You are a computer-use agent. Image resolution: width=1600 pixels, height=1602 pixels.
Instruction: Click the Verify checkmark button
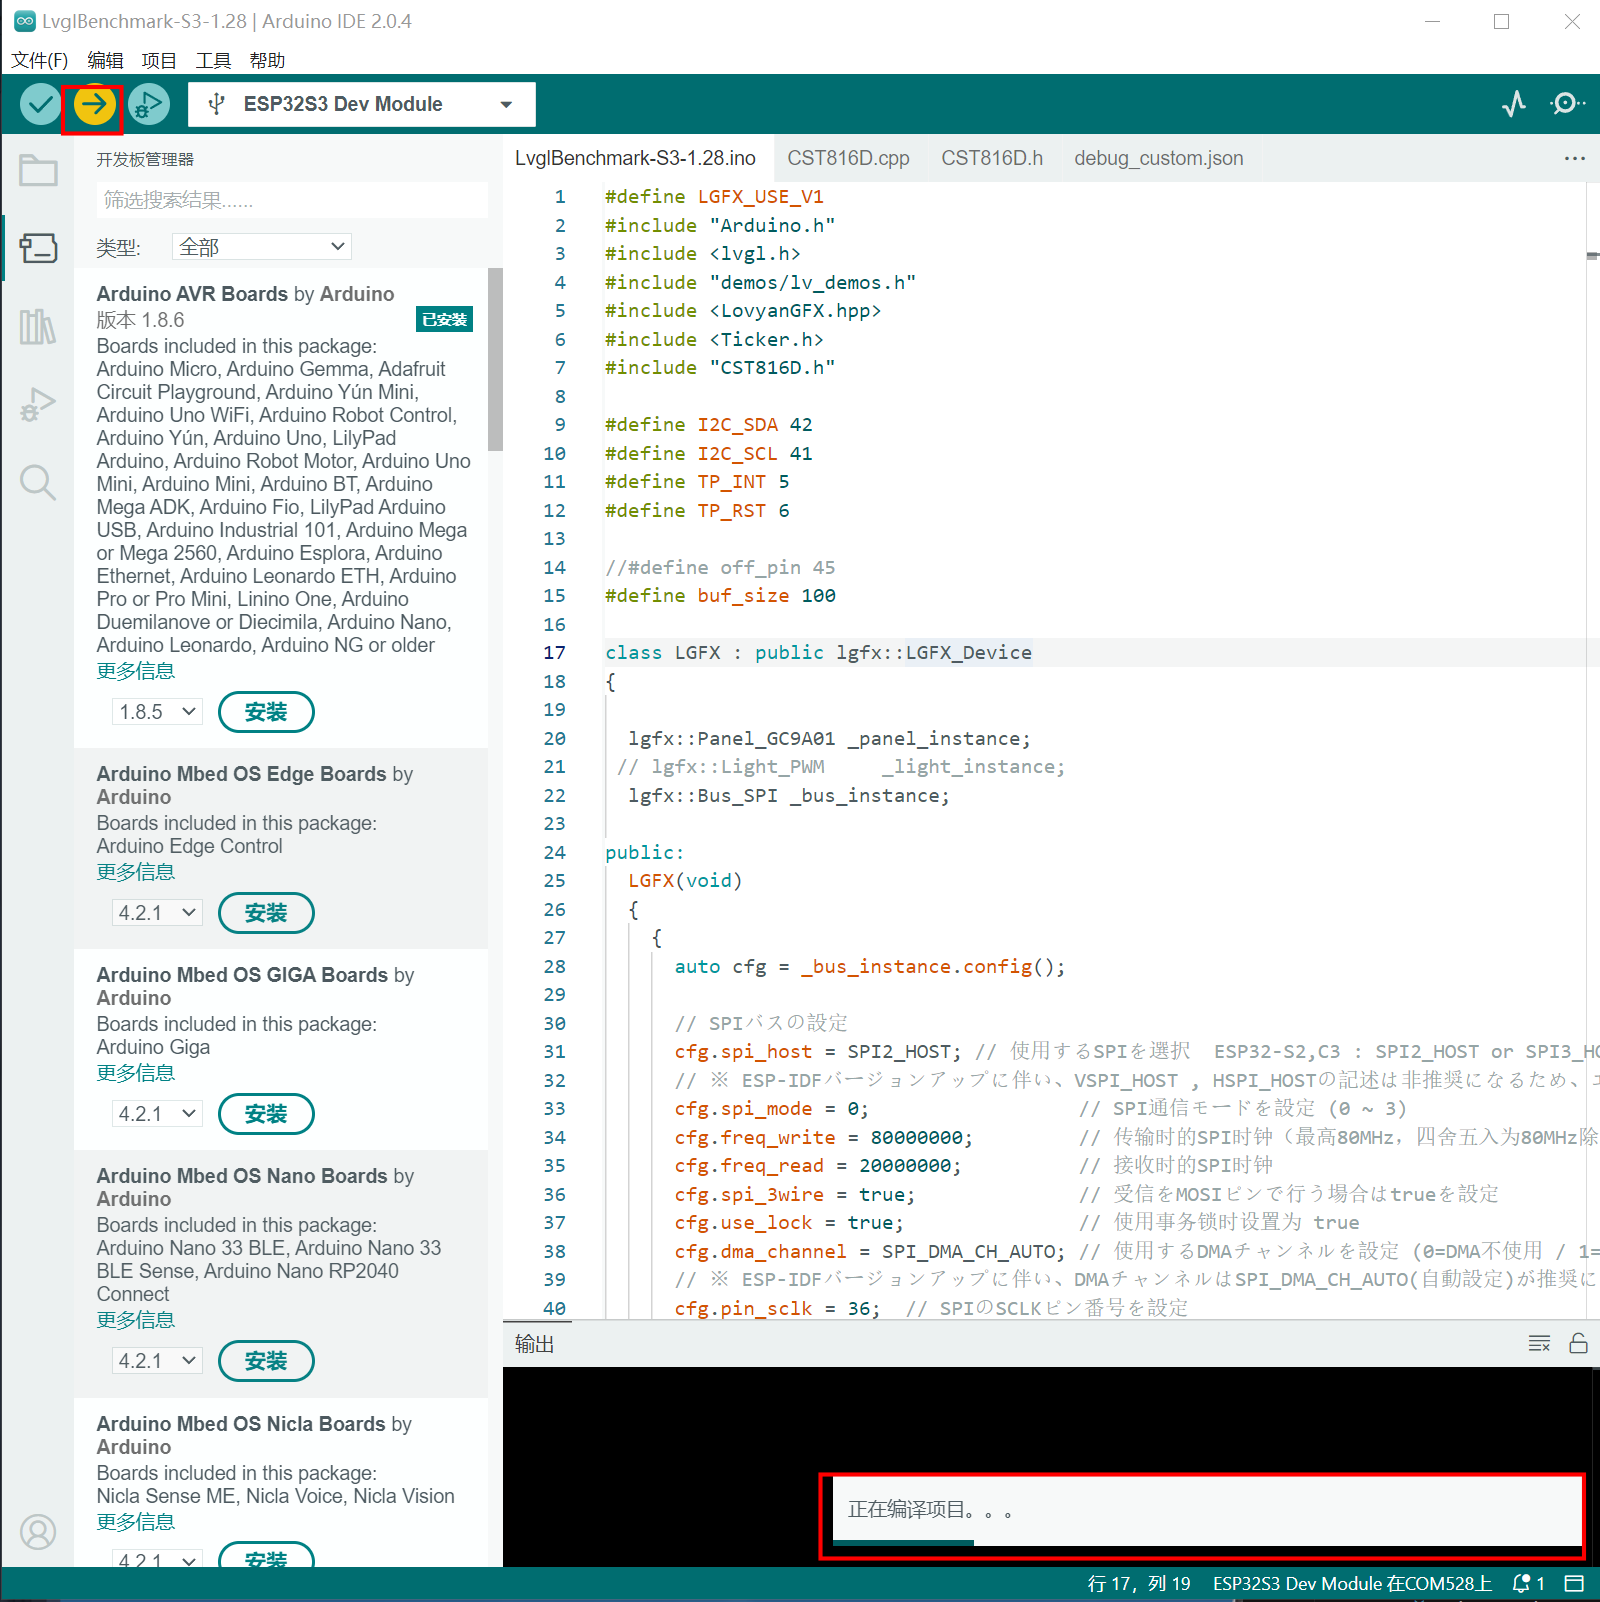tap(40, 104)
